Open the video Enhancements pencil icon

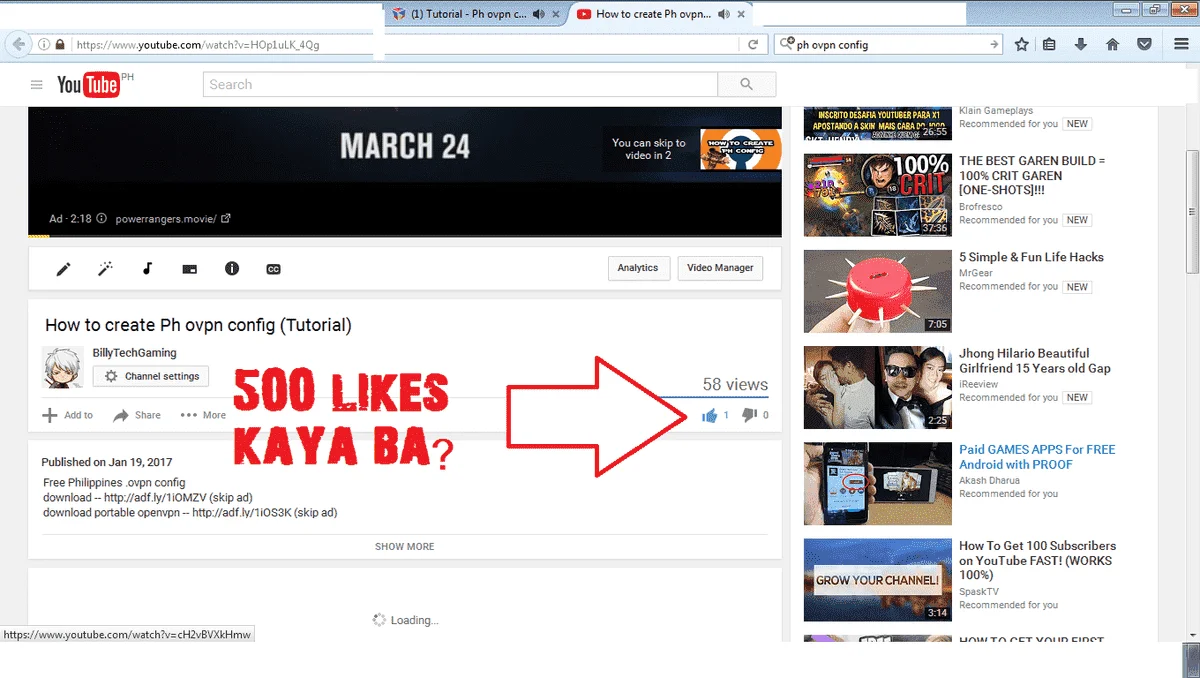tap(63, 269)
